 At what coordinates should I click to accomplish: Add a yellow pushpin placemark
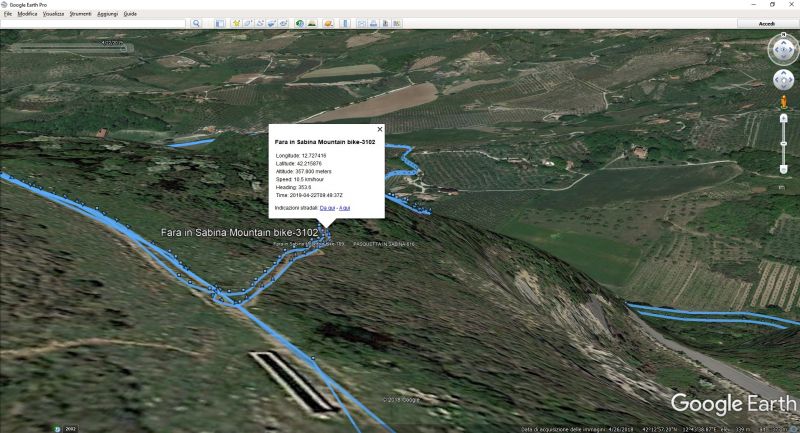click(x=236, y=23)
